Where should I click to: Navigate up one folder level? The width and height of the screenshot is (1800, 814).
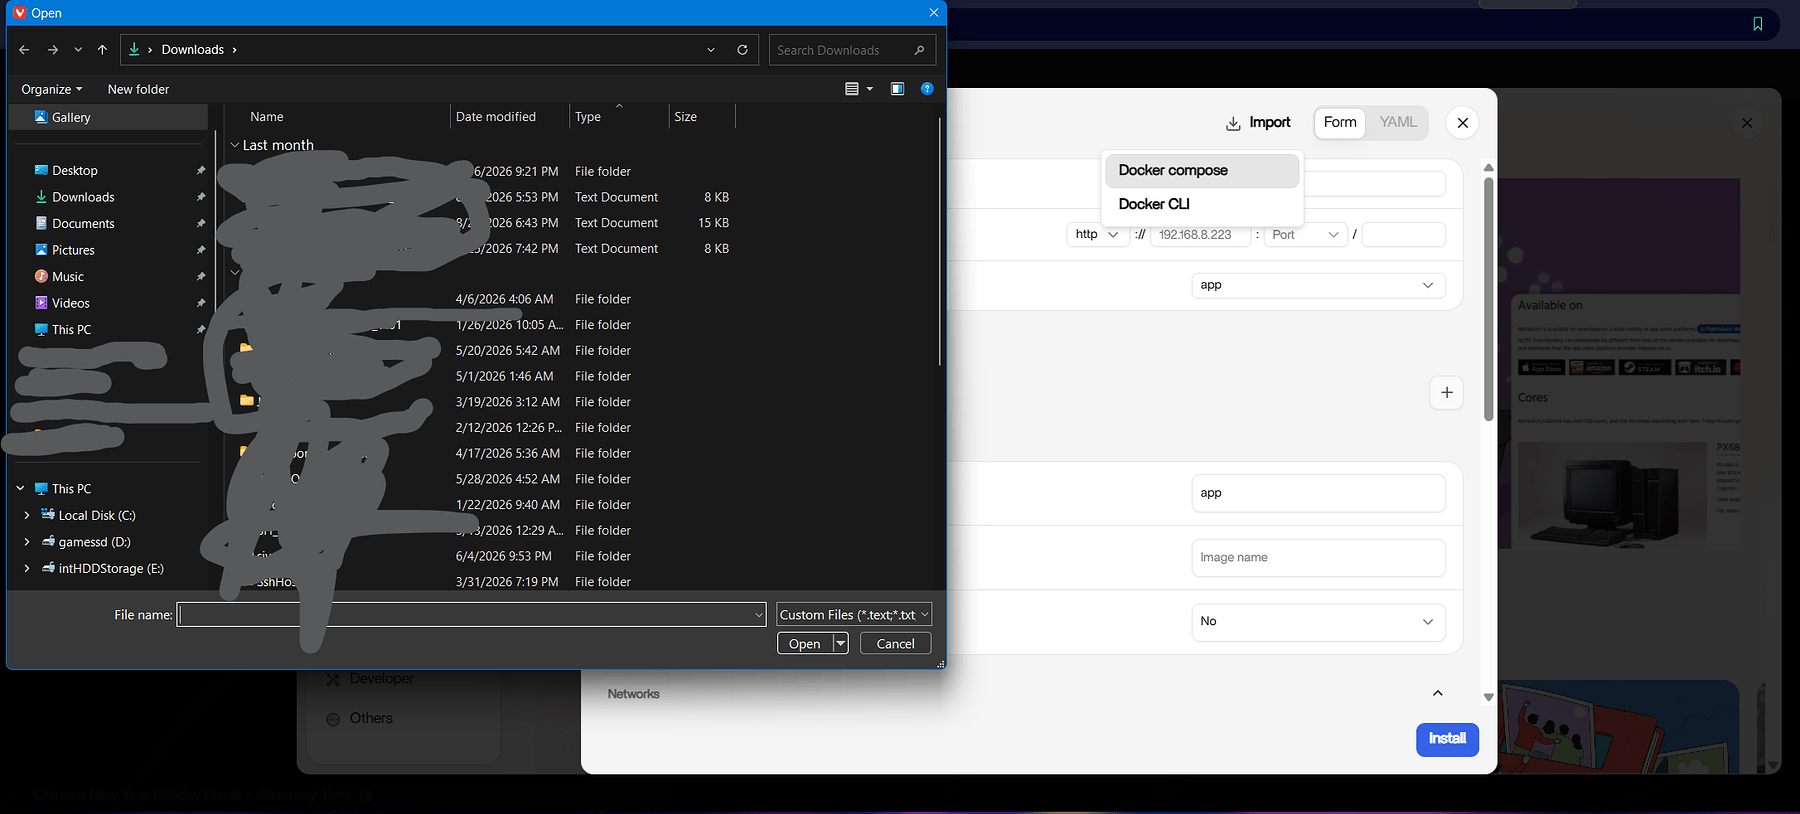102,50
